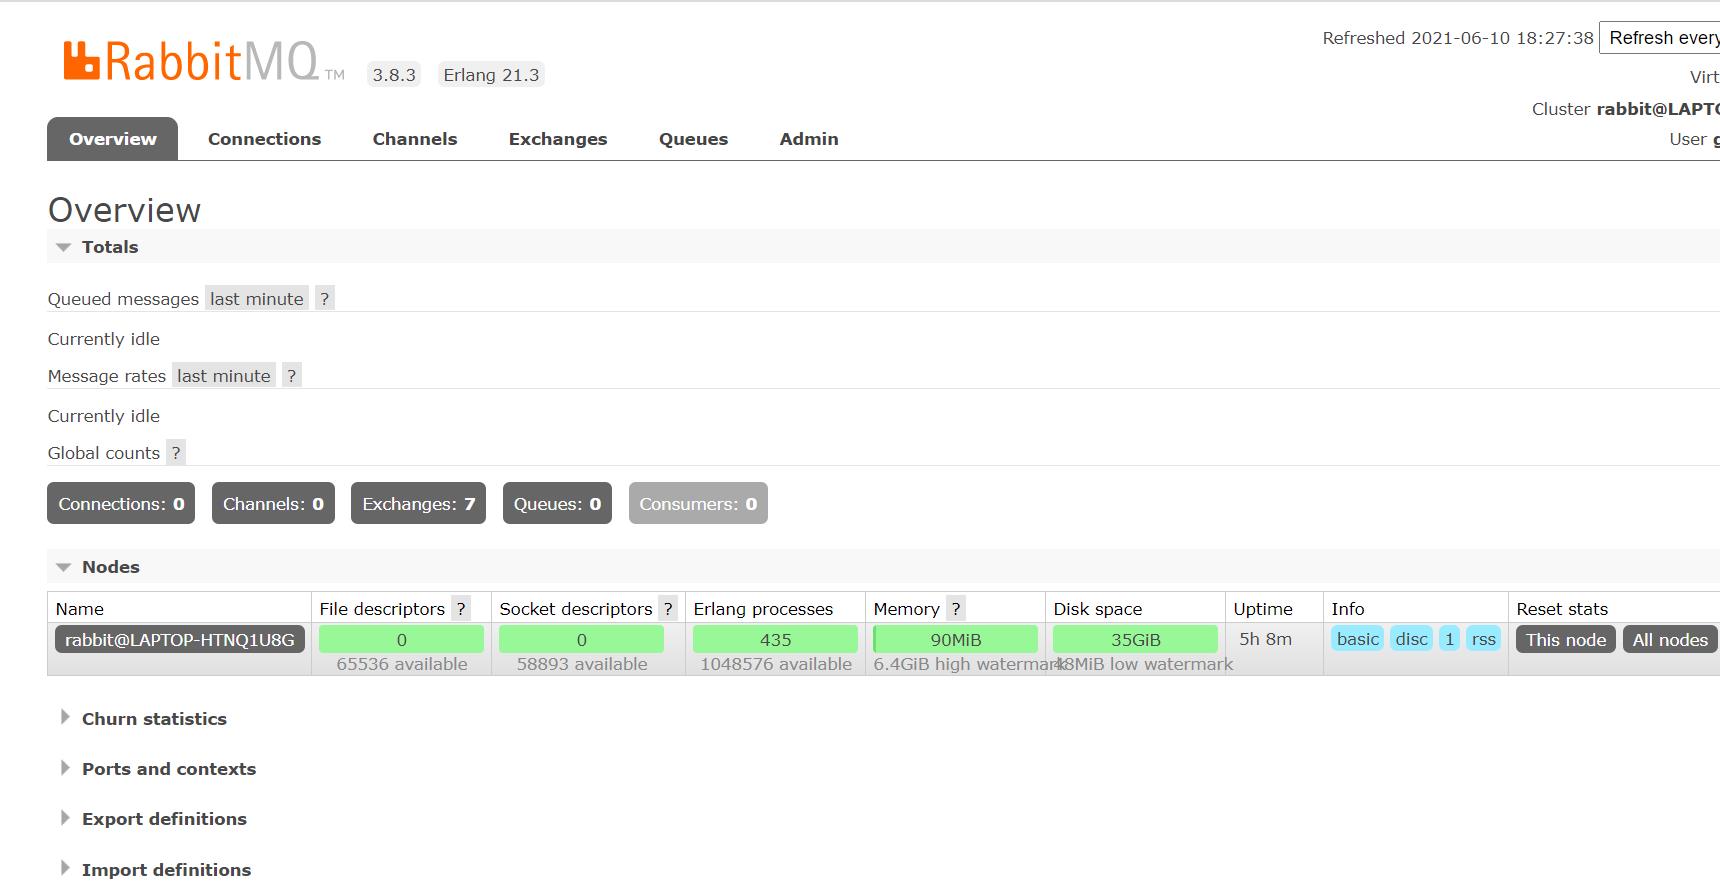The width and height of the screenshot is (1720, 887).
Task: Click the 1 info tag
Action: coord(1449,638)
